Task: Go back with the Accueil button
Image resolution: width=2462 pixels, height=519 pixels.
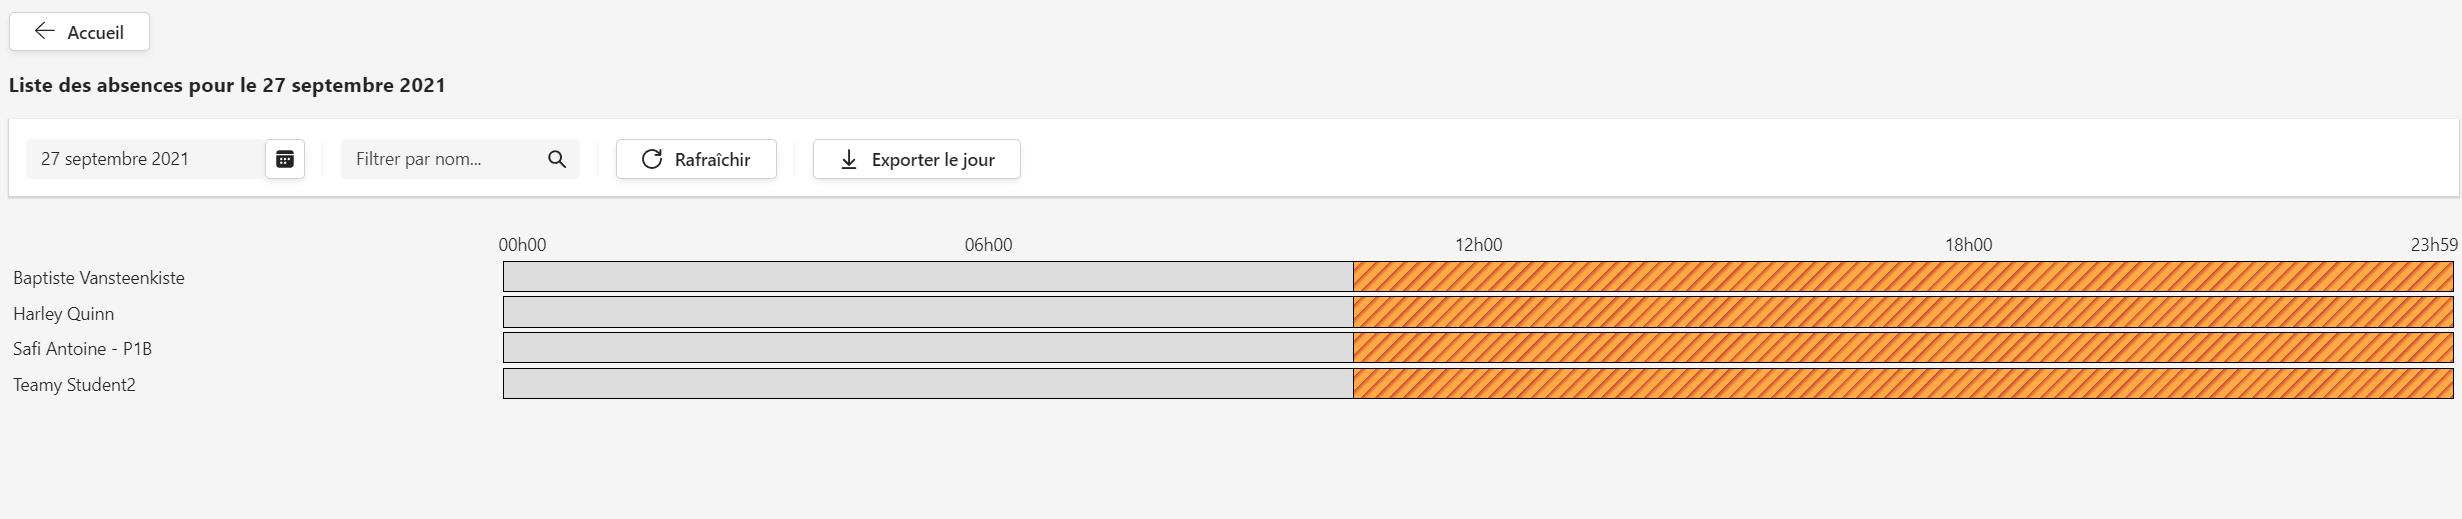Action: 79,32
